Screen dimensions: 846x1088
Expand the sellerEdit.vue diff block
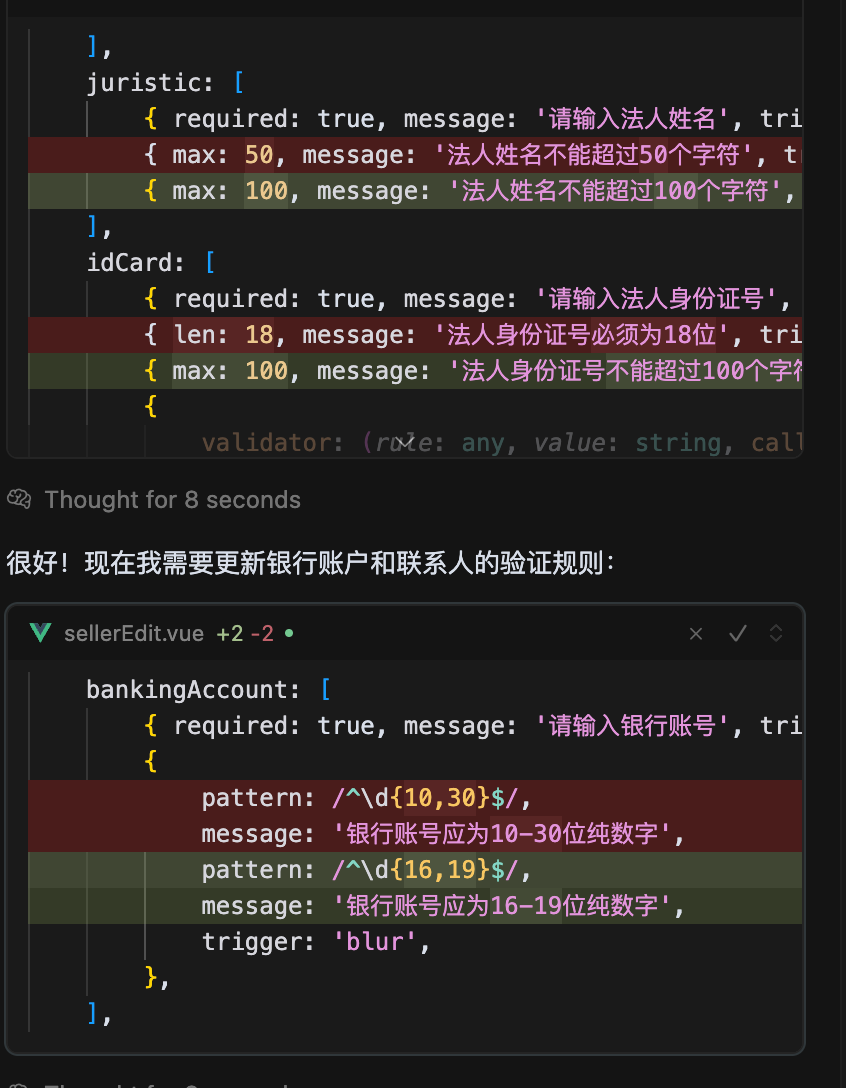[x=776, y=634]
